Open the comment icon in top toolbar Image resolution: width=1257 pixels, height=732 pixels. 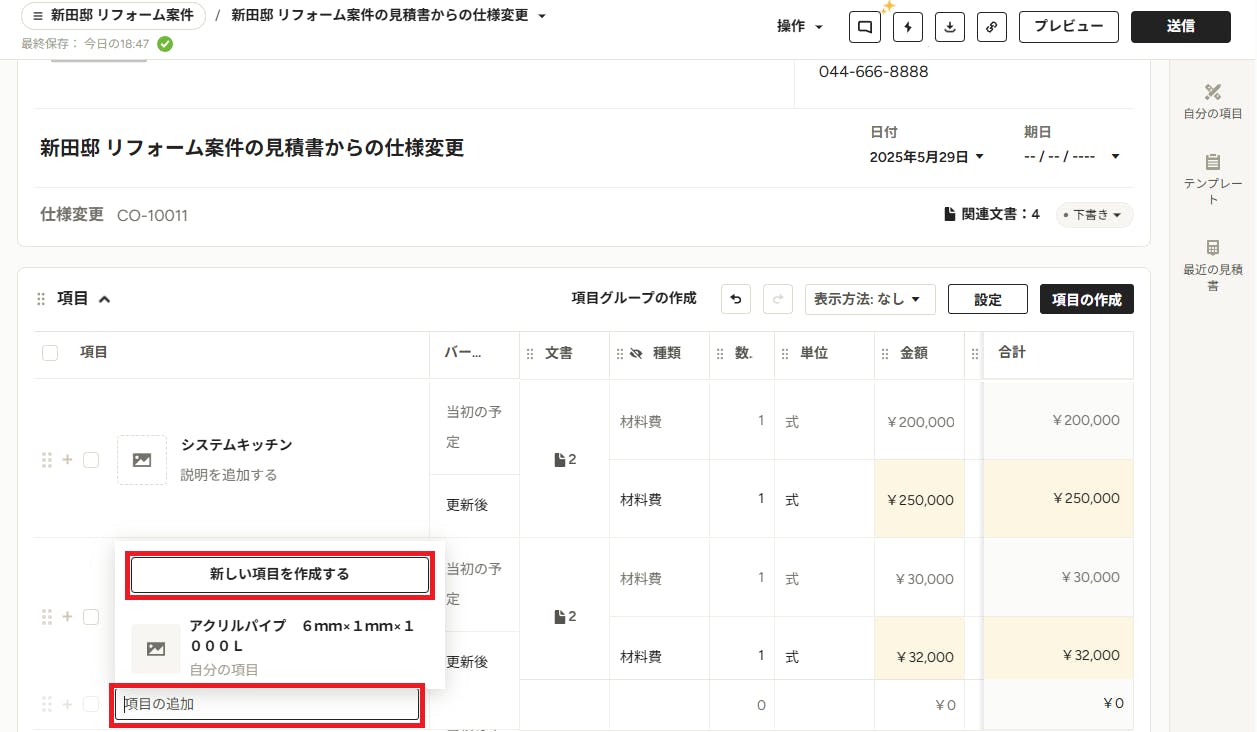pyautogui.click(x=865, y=27)
